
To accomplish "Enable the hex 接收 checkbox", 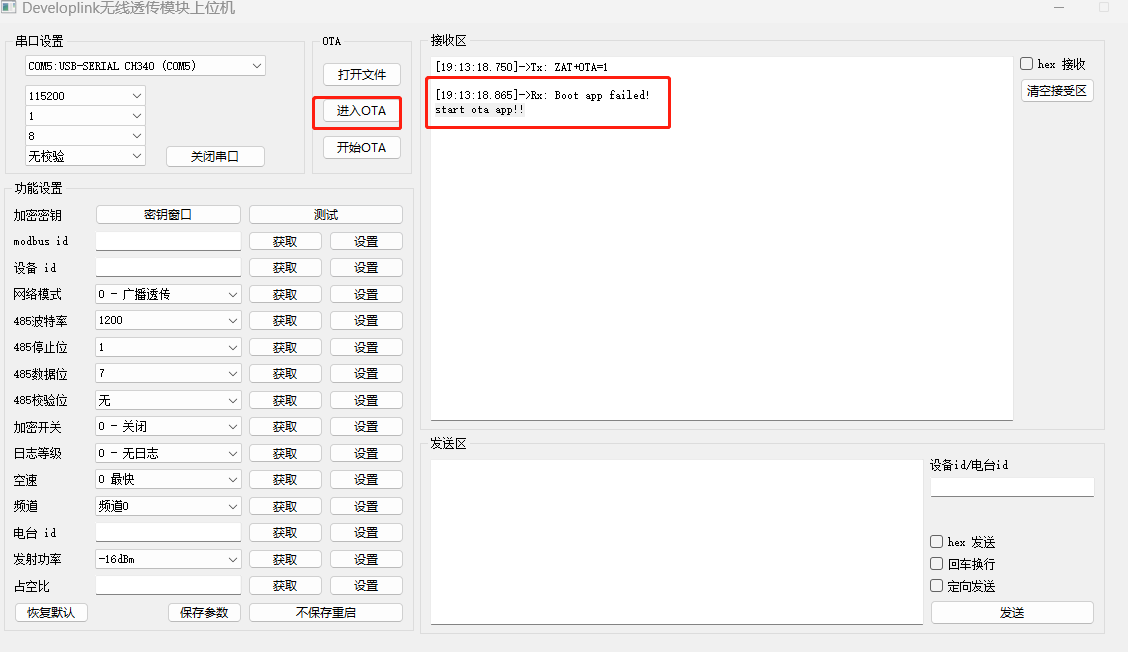I will pyautogui.click(x=1027, y=64).
